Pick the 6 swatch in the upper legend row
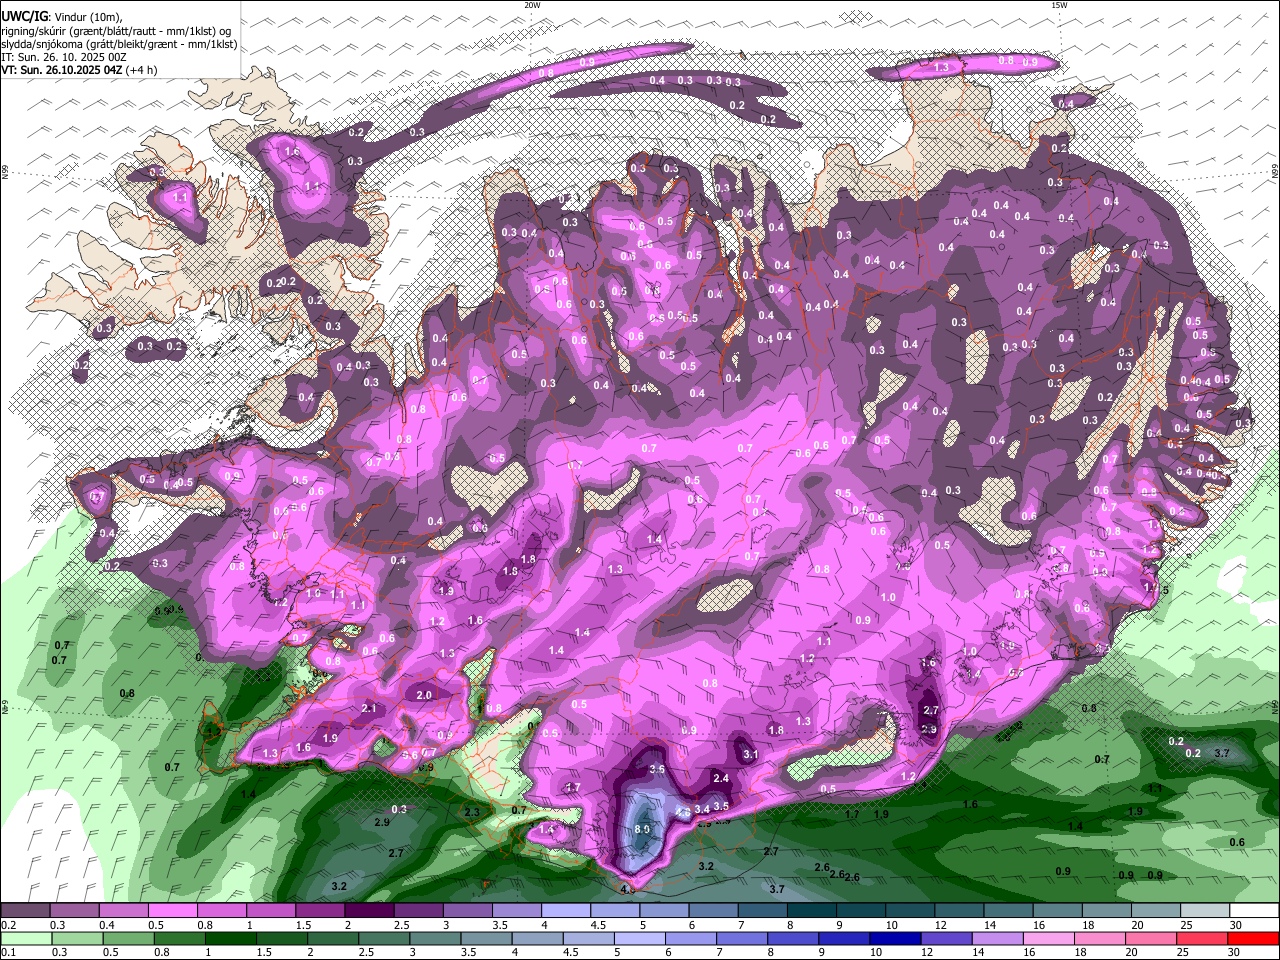Viewport: 1280px width, 960px height. coord(713,911)
